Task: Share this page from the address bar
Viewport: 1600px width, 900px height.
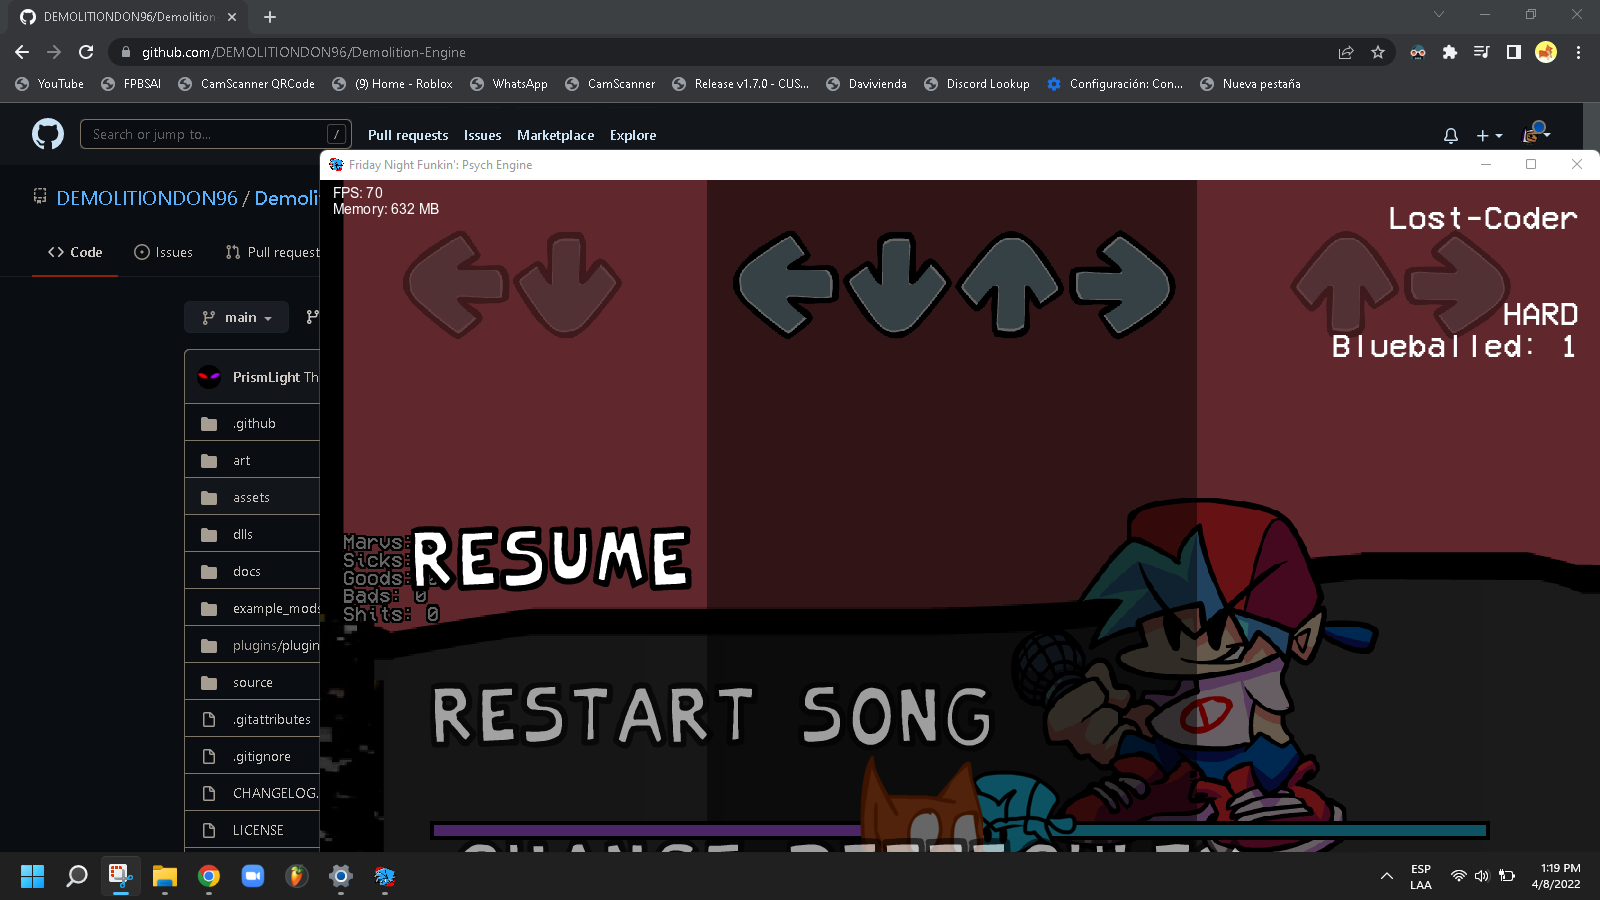Action: (1346, 52)
